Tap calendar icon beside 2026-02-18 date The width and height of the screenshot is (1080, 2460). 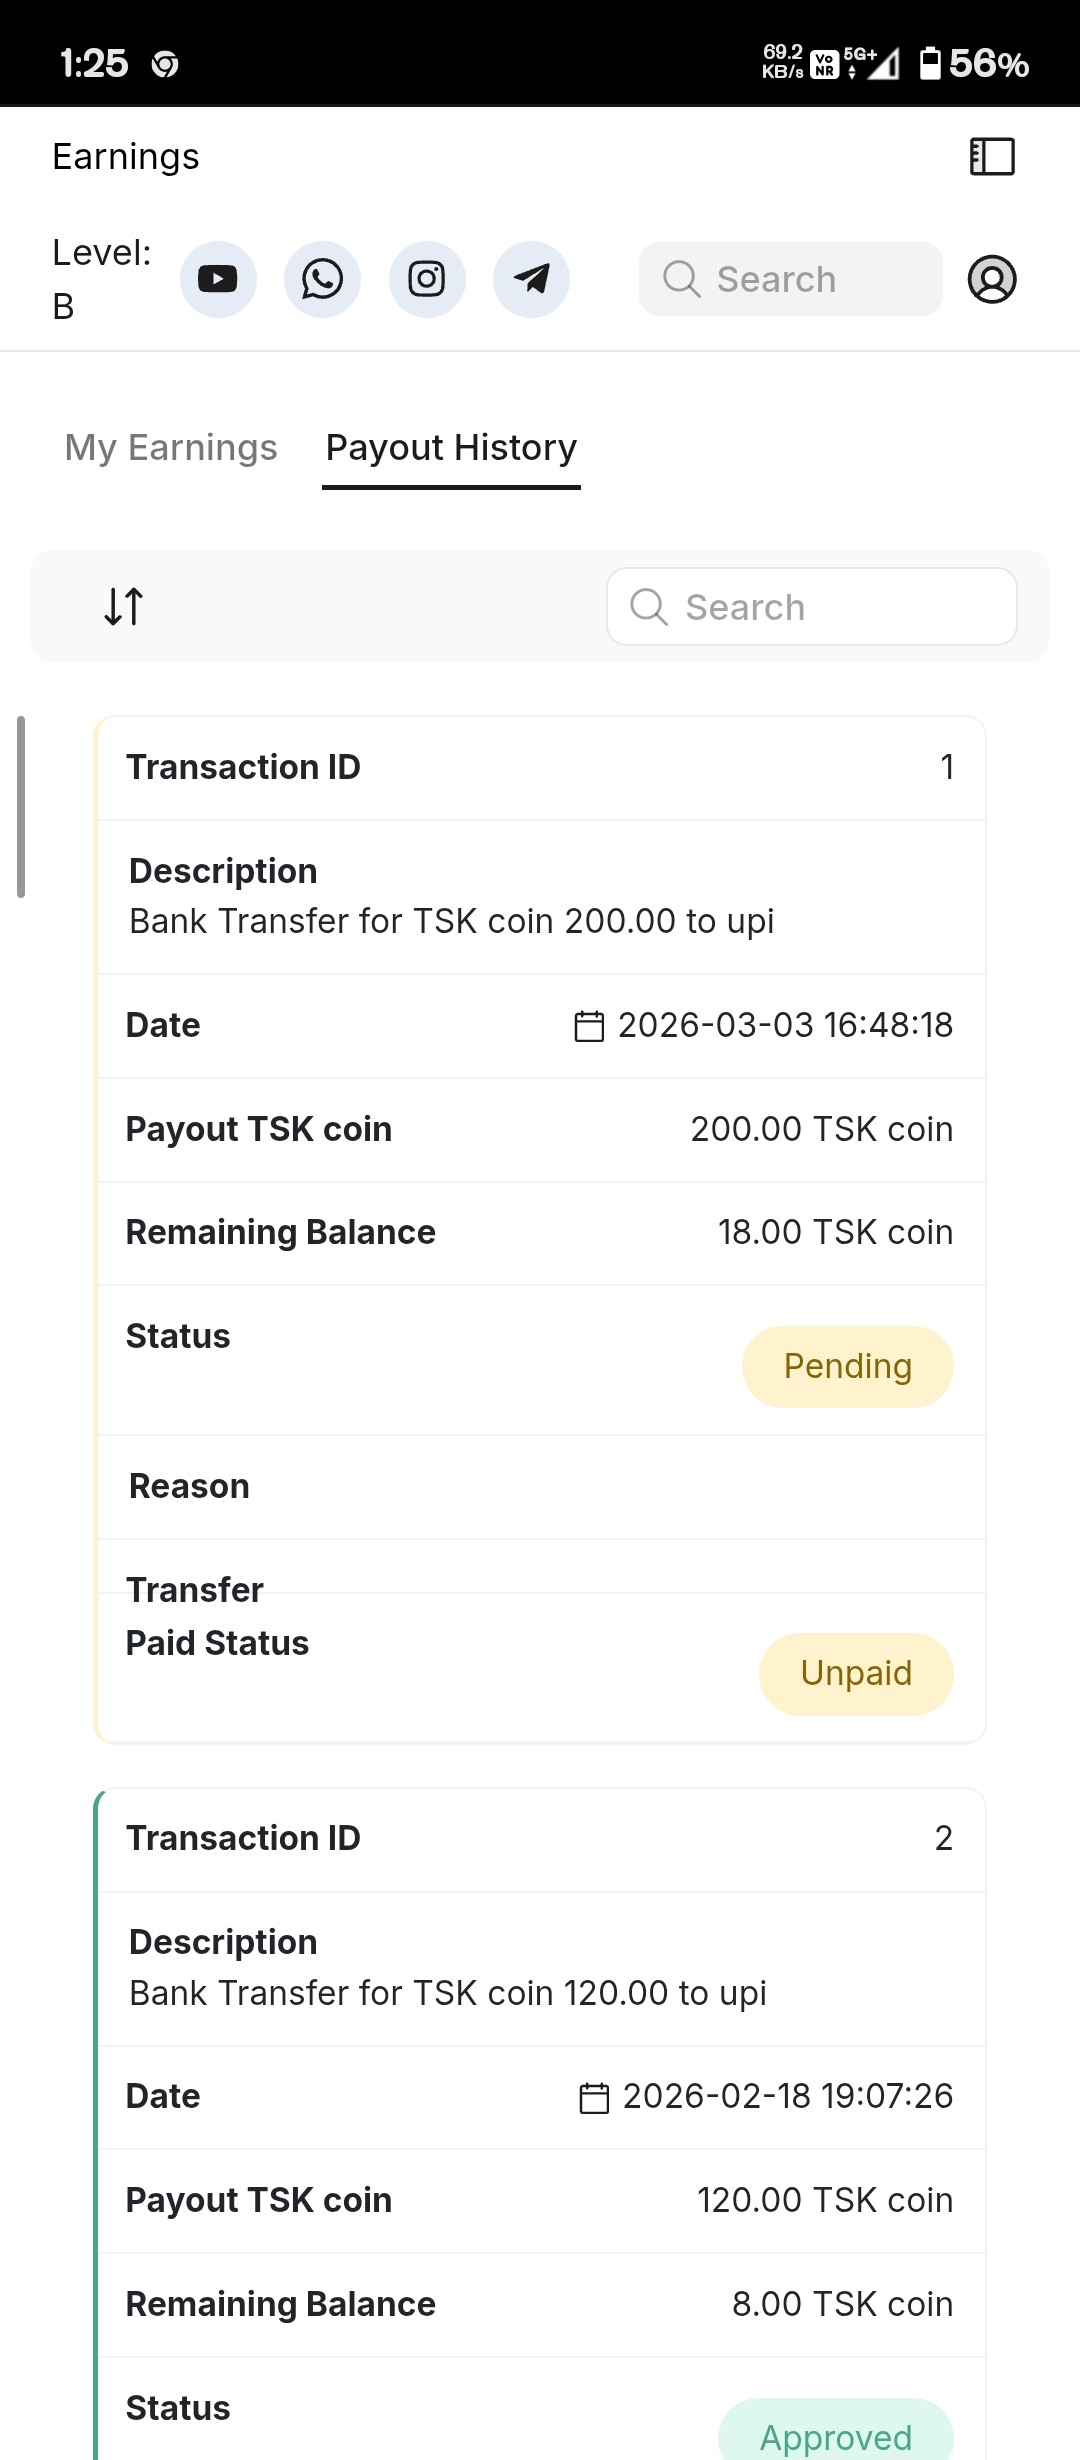tap(594, 2097)
